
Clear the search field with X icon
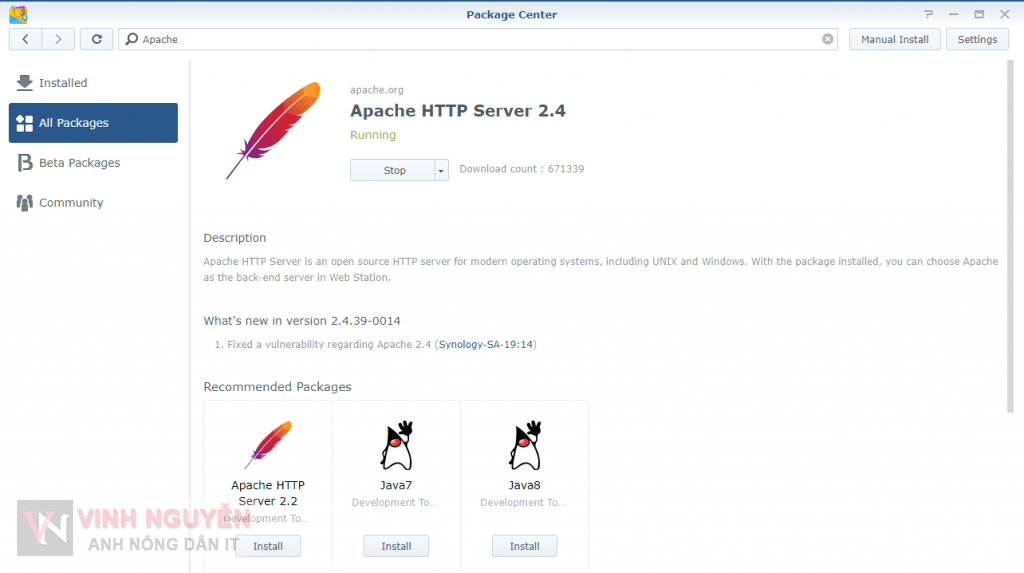(x=828, y=39)
